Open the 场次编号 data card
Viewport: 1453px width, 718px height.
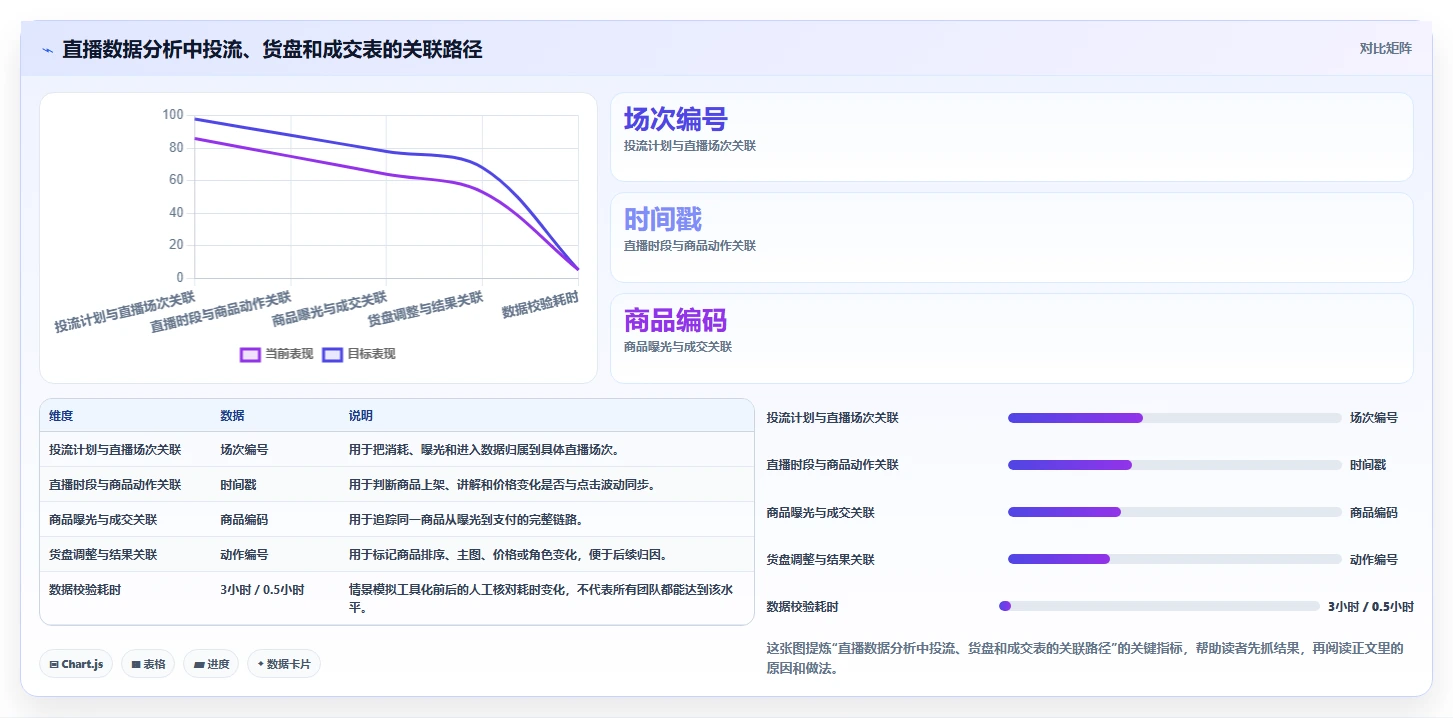pyautogui.click(x=1011, y=137)
